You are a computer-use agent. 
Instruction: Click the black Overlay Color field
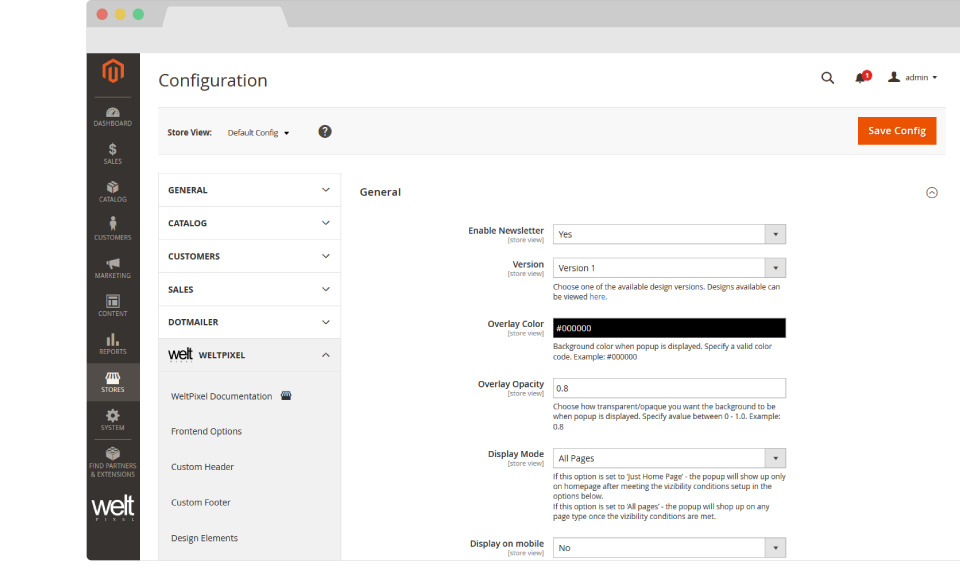pyautogui.click(x=669, y=328)
